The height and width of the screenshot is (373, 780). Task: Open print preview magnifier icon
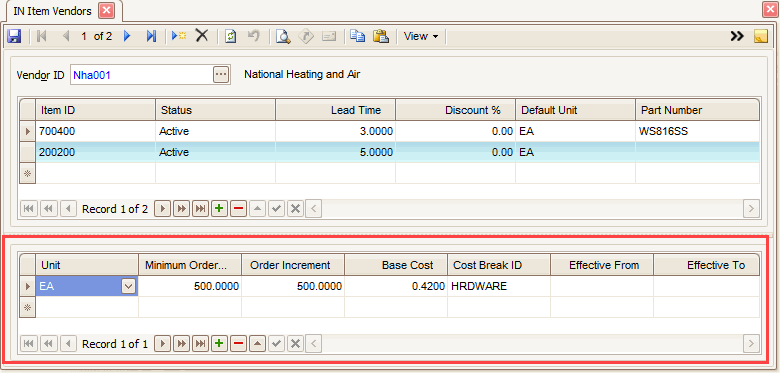tap(283, 36)
